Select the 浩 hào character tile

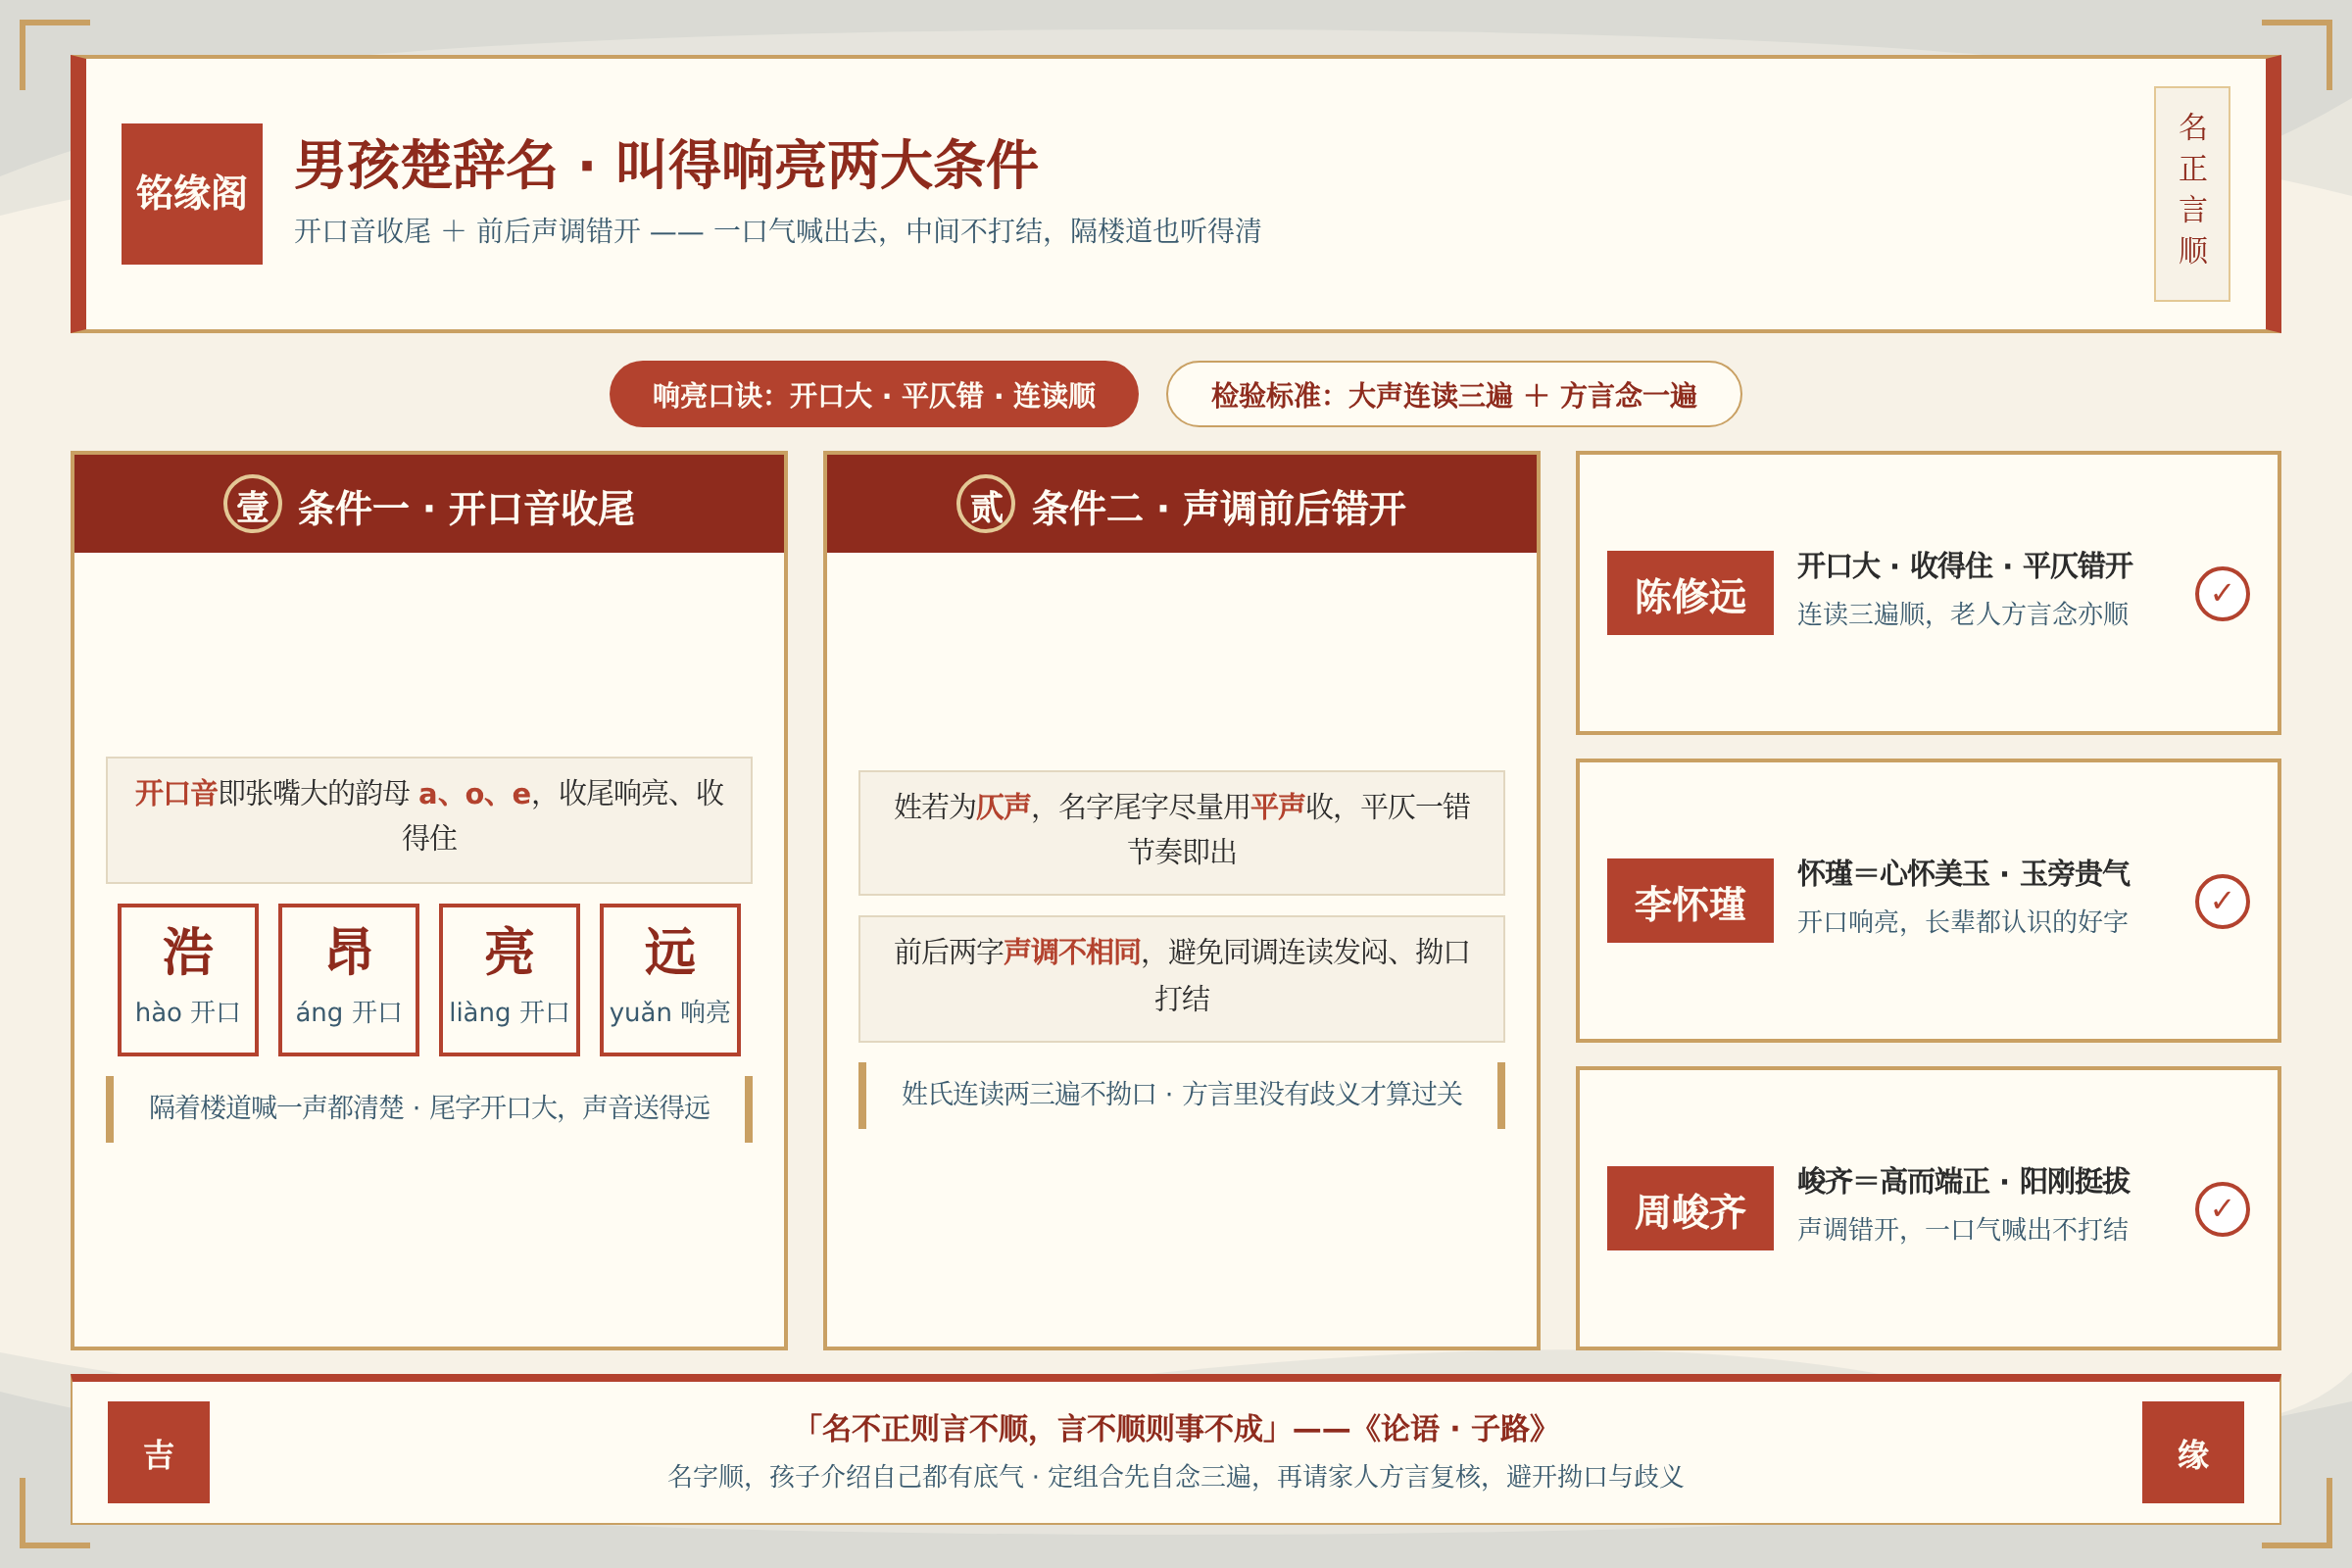[x=188, y=980]
